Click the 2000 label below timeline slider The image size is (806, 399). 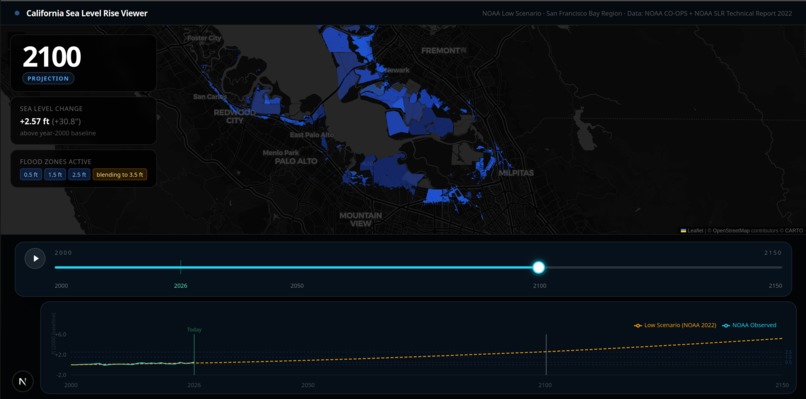tap(62, 286)
